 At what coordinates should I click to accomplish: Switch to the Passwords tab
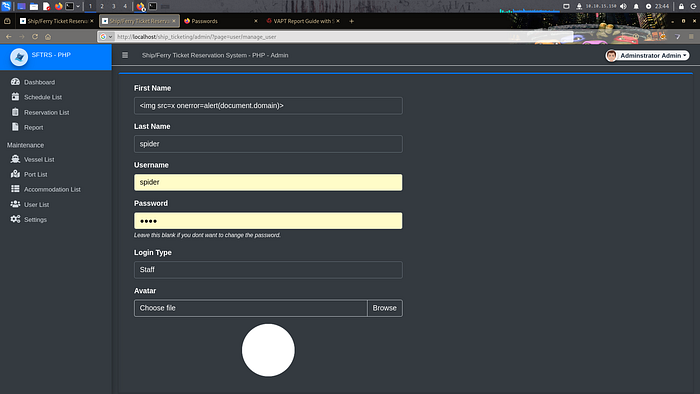click(221, 21)
